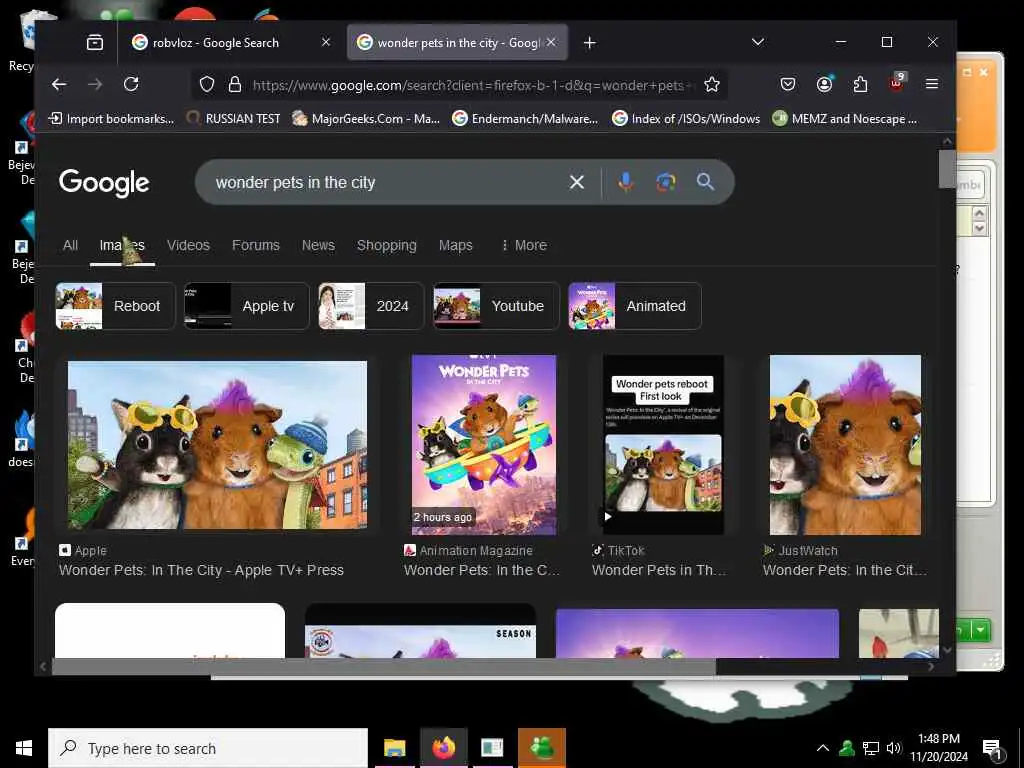
Task: Open Firefox View tab list icon
Action: (x=95, y=42)
